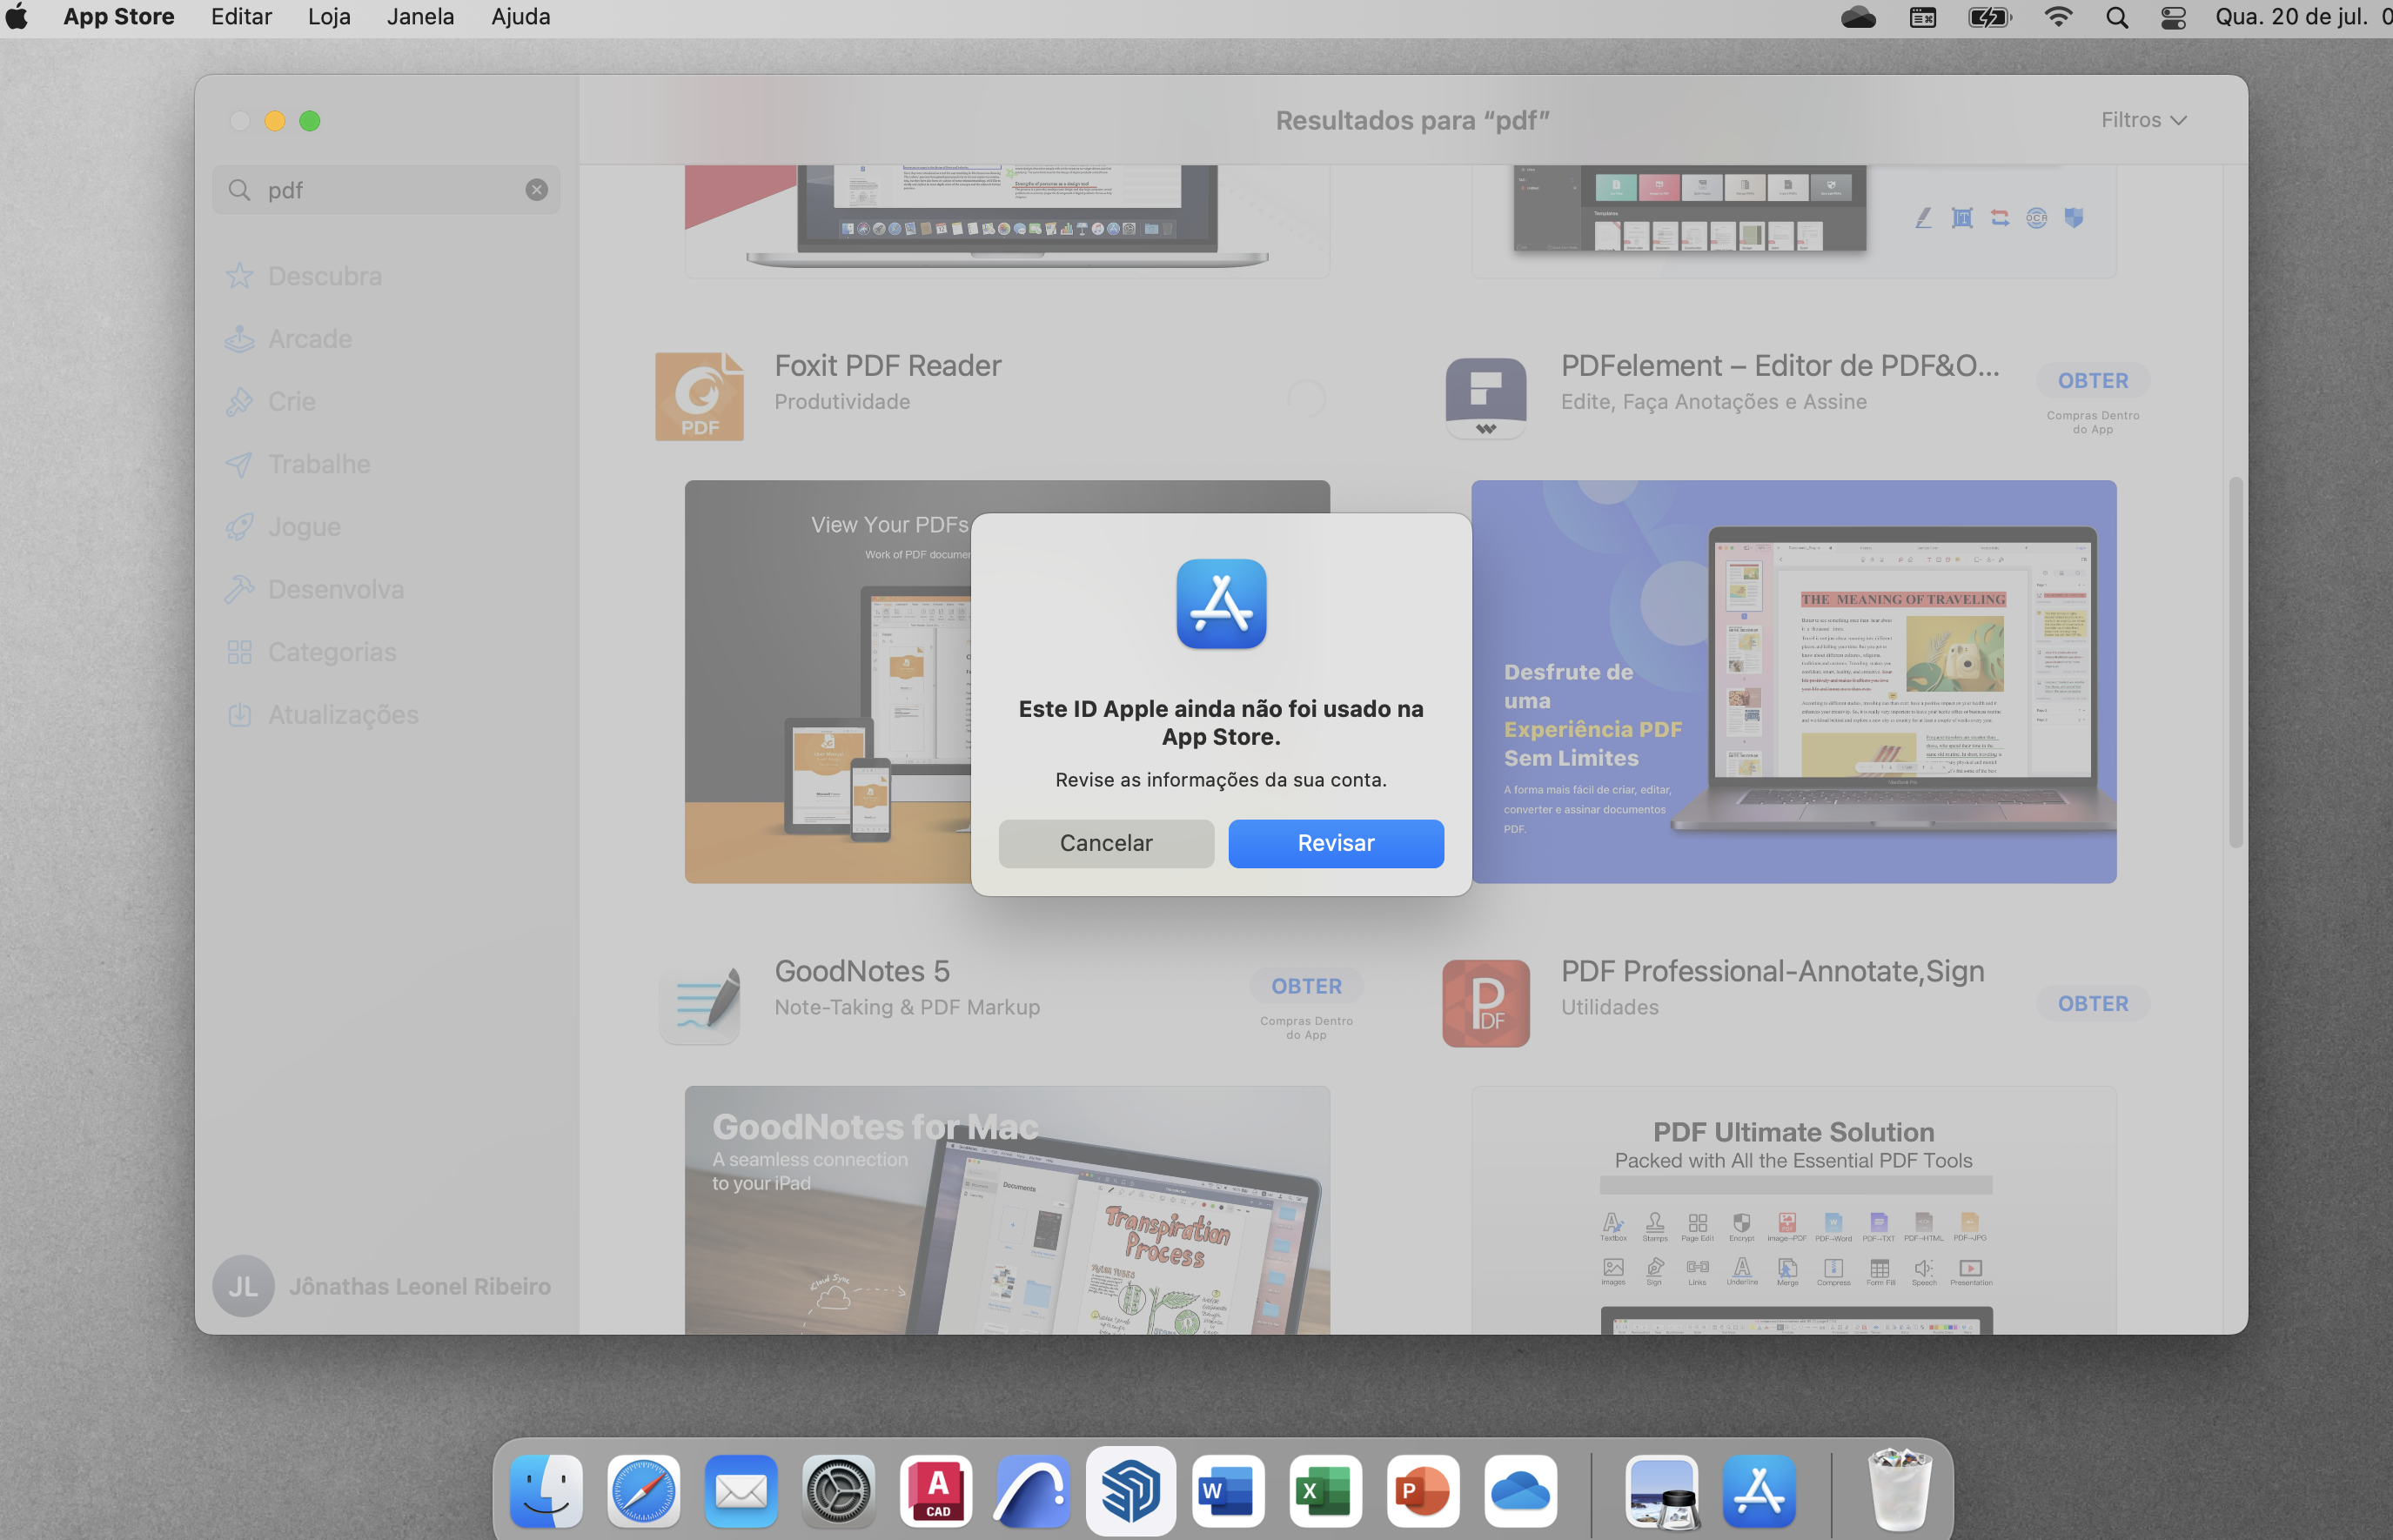Image resolution: width=2393 pixels, height=1540 pixels.
Task: Open the Janela menu
Action: click(x=420, y=17)
